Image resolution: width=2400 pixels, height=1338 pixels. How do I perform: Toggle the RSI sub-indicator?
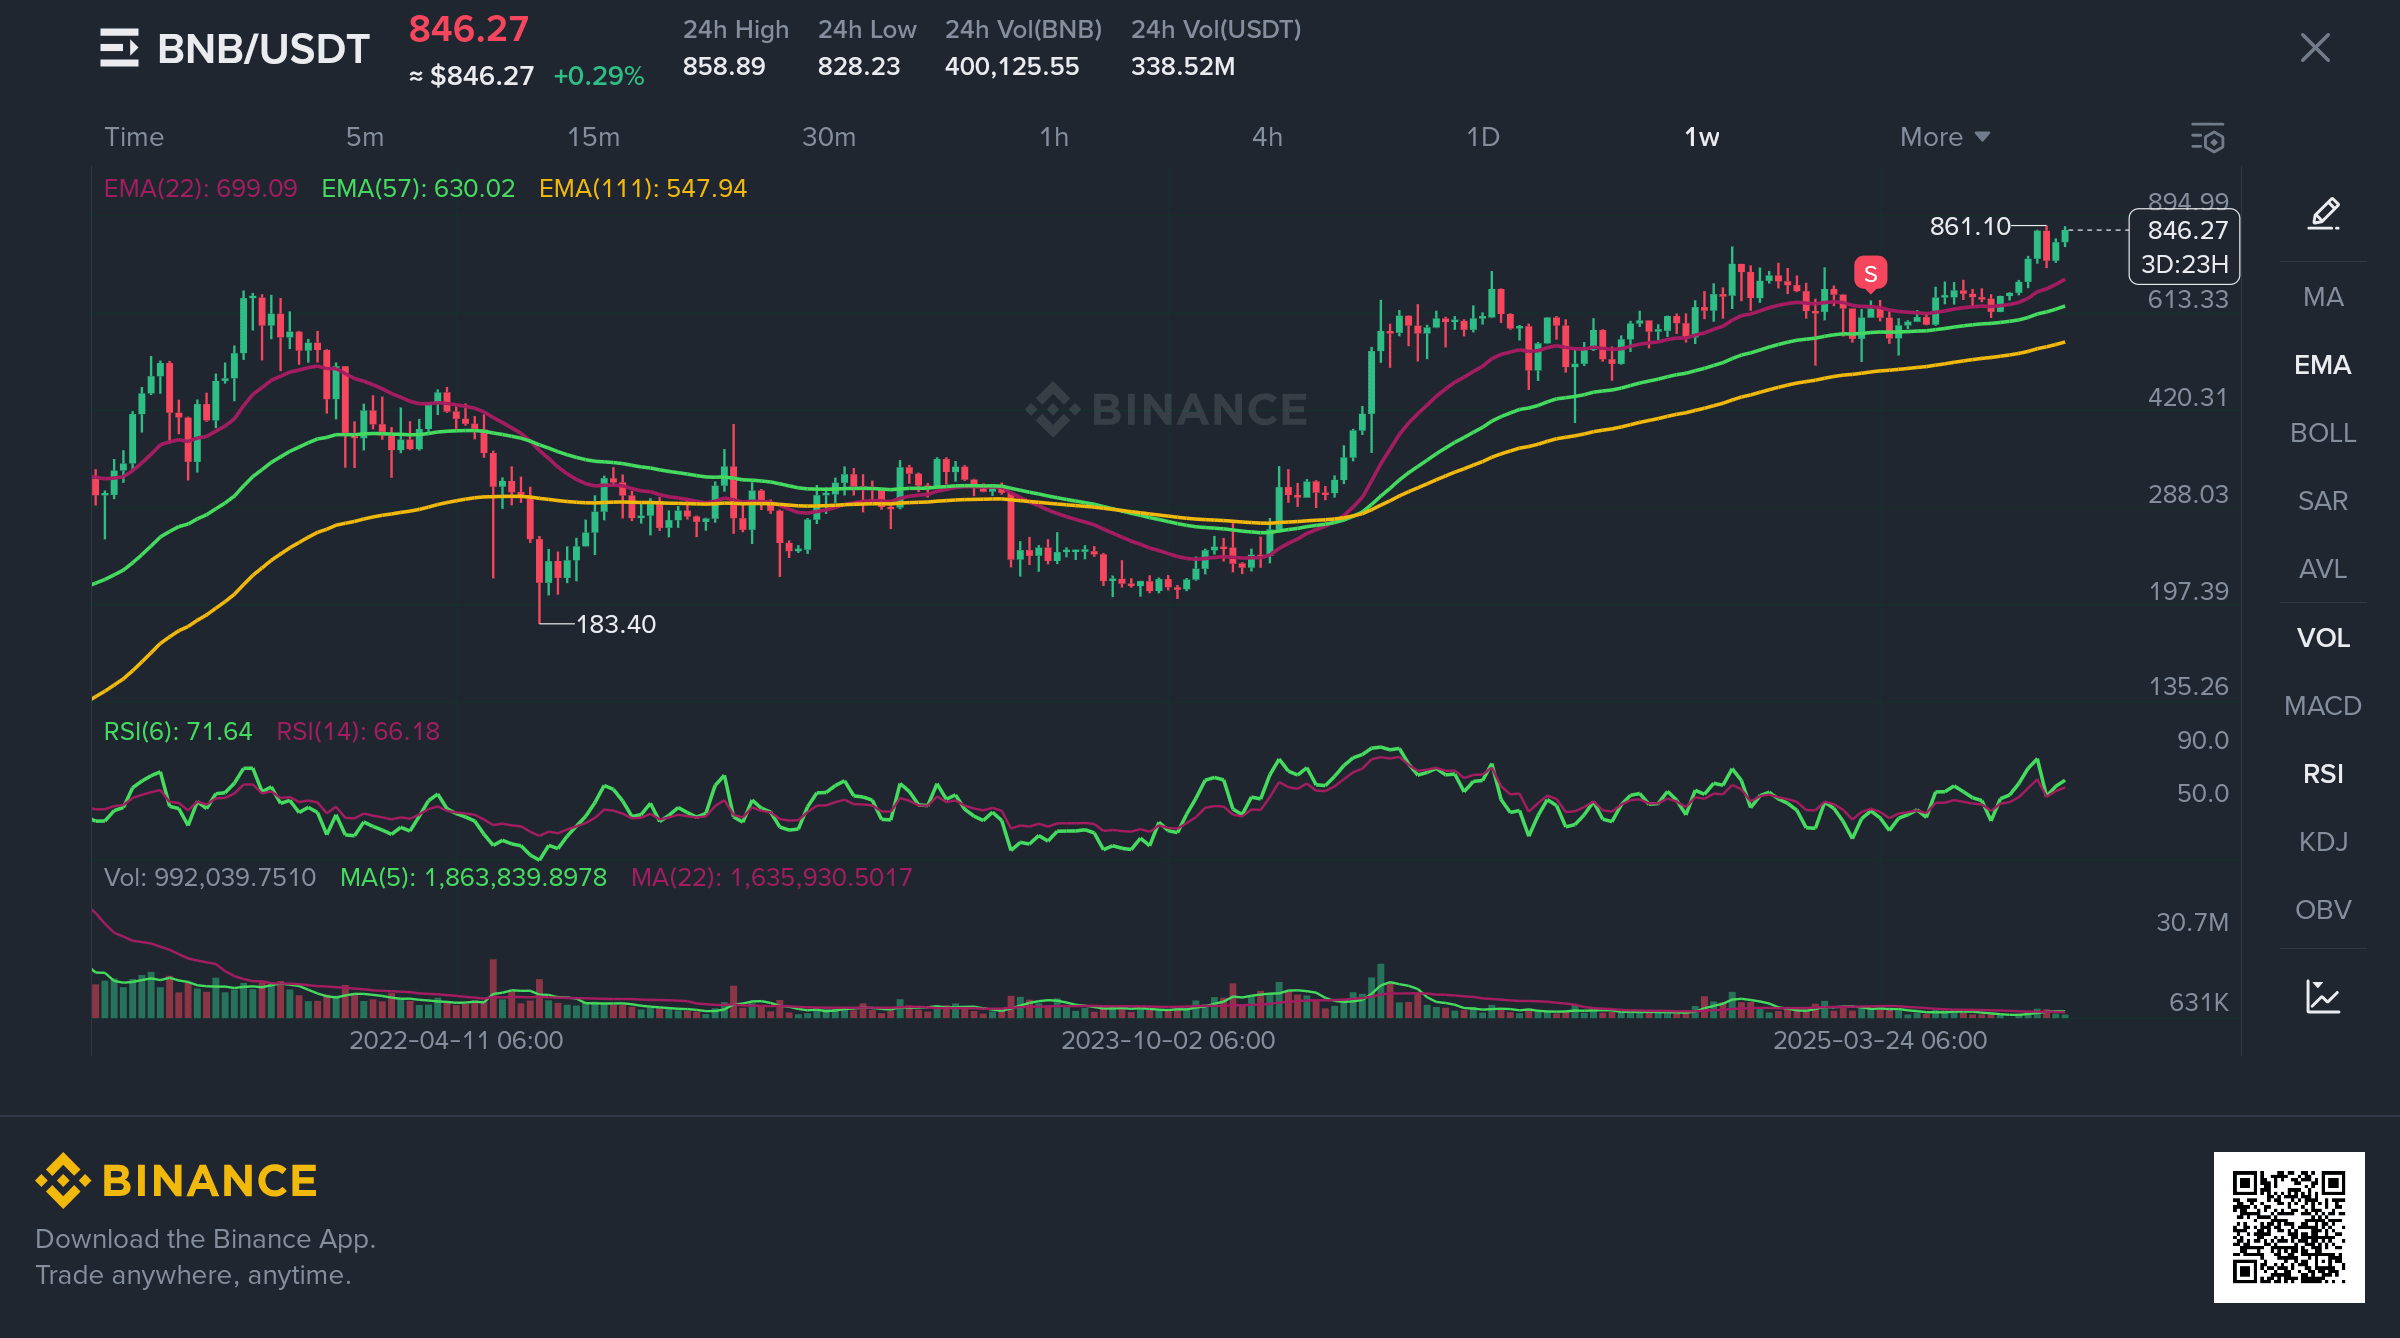tap(2323, 774)
